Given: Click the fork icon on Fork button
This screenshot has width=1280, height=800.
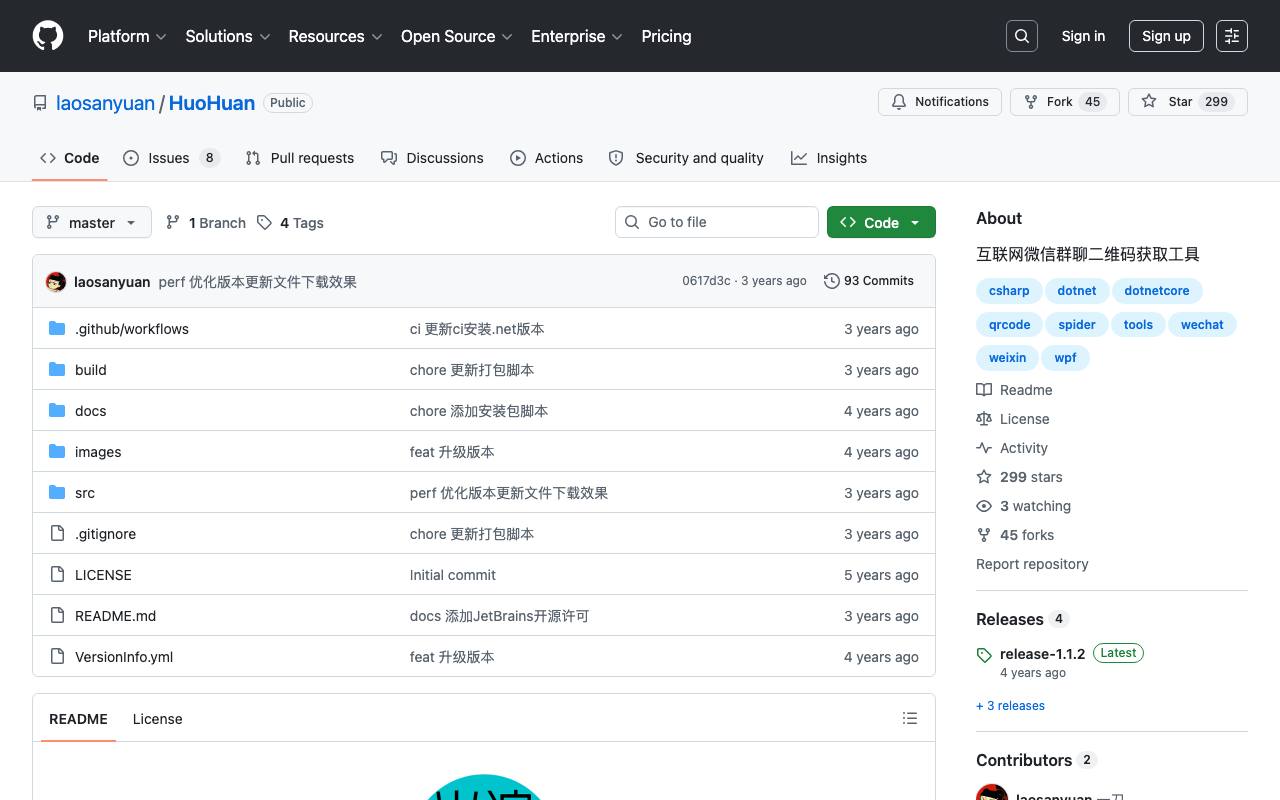Looking at the screenshot, I should (x=1031, y=102).
